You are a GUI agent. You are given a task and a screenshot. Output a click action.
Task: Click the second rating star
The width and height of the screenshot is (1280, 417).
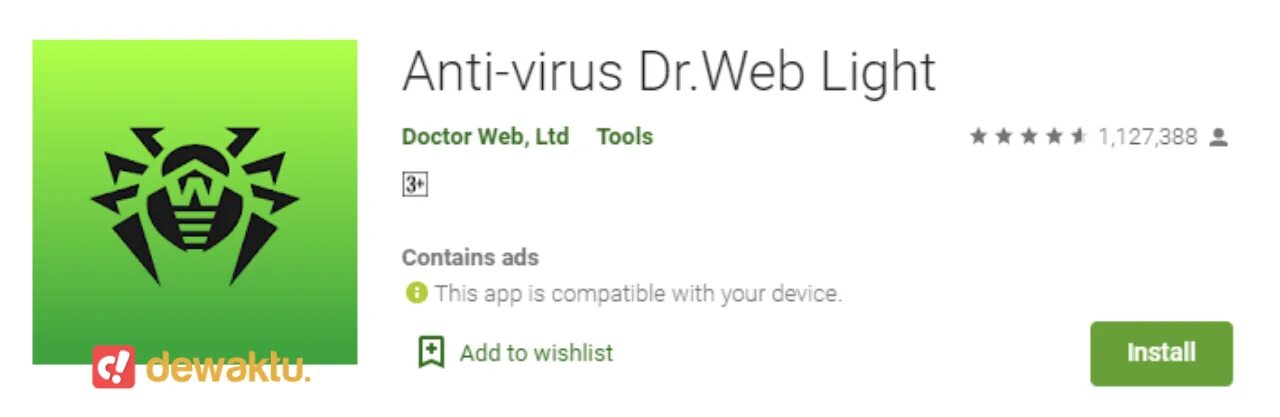click(1003, 137)
